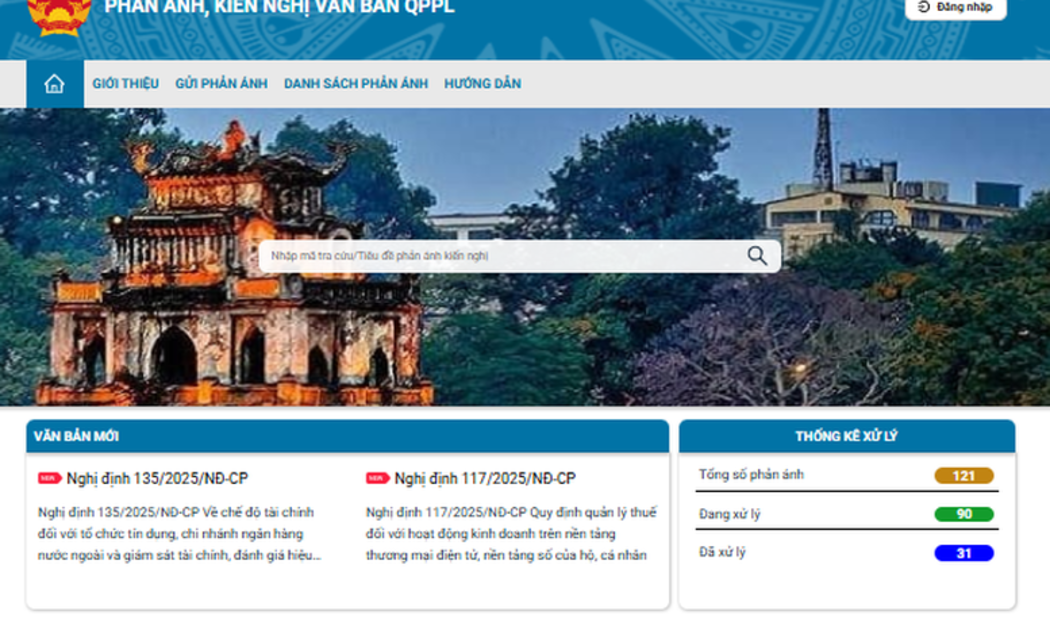Image resolution: width=1050 pixels, height=630 pixels.
Task: Open the GỬI PHẢN ÁNH menu item
Action: [x=221, y=84]
